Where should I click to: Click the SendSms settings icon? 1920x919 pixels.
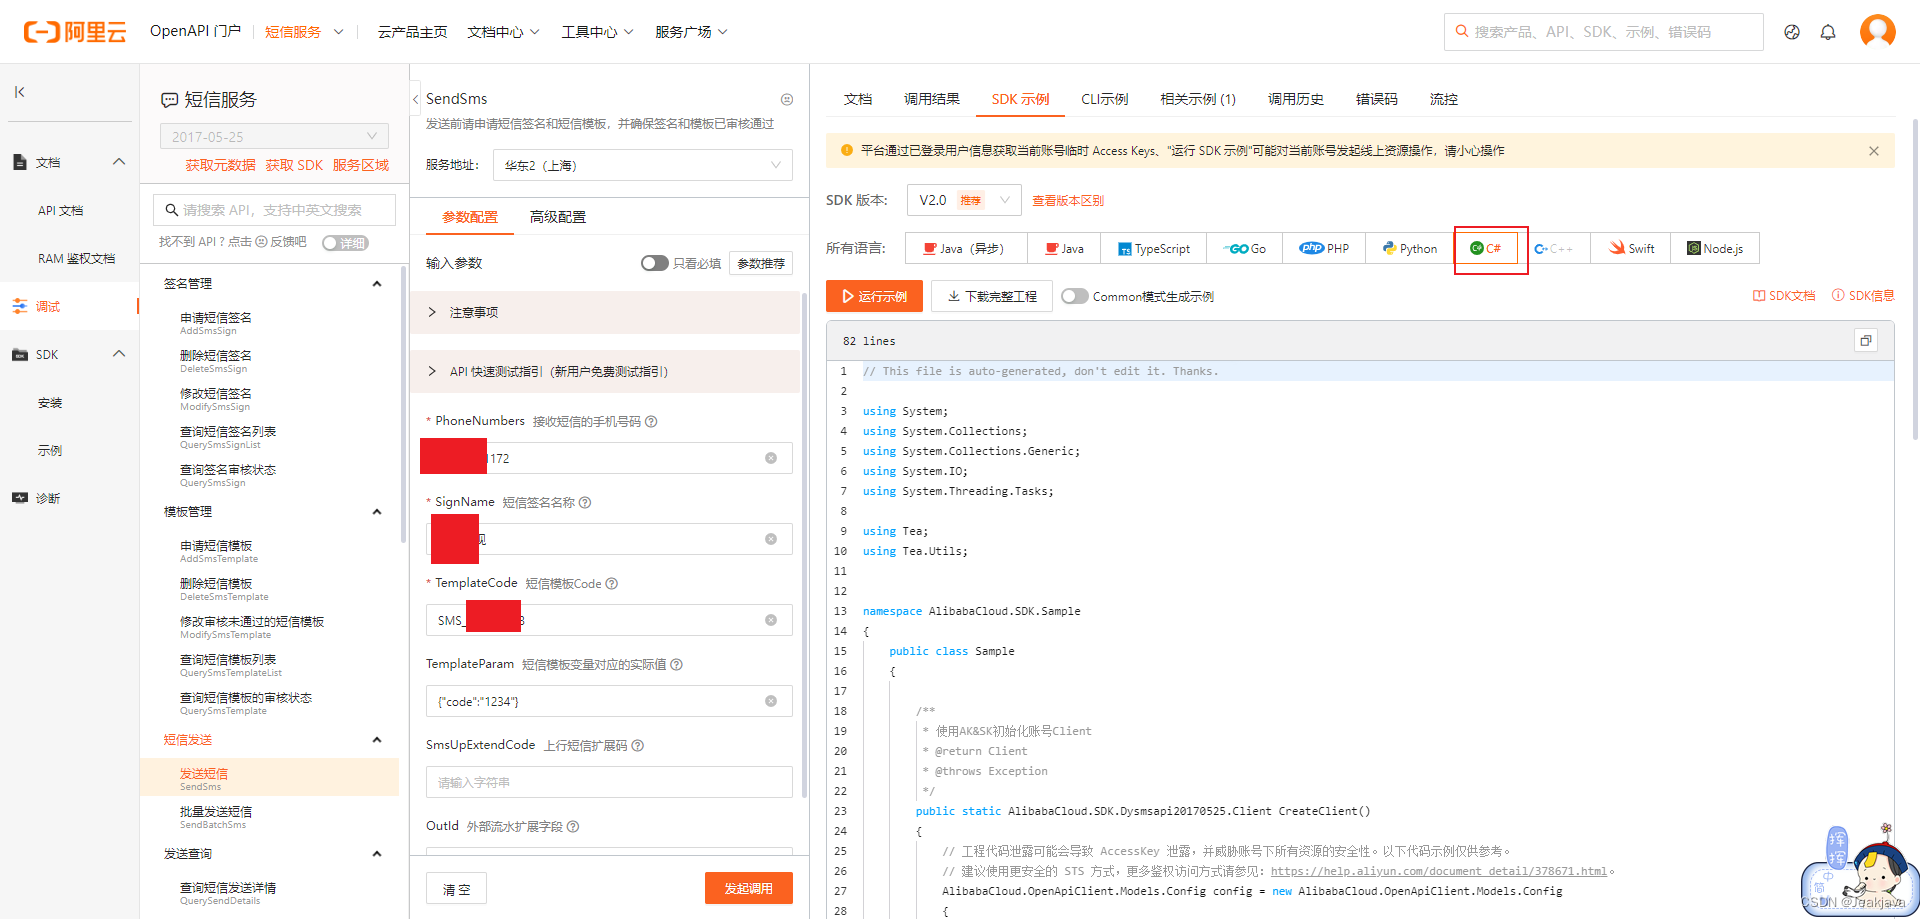(x=787, y=99)
